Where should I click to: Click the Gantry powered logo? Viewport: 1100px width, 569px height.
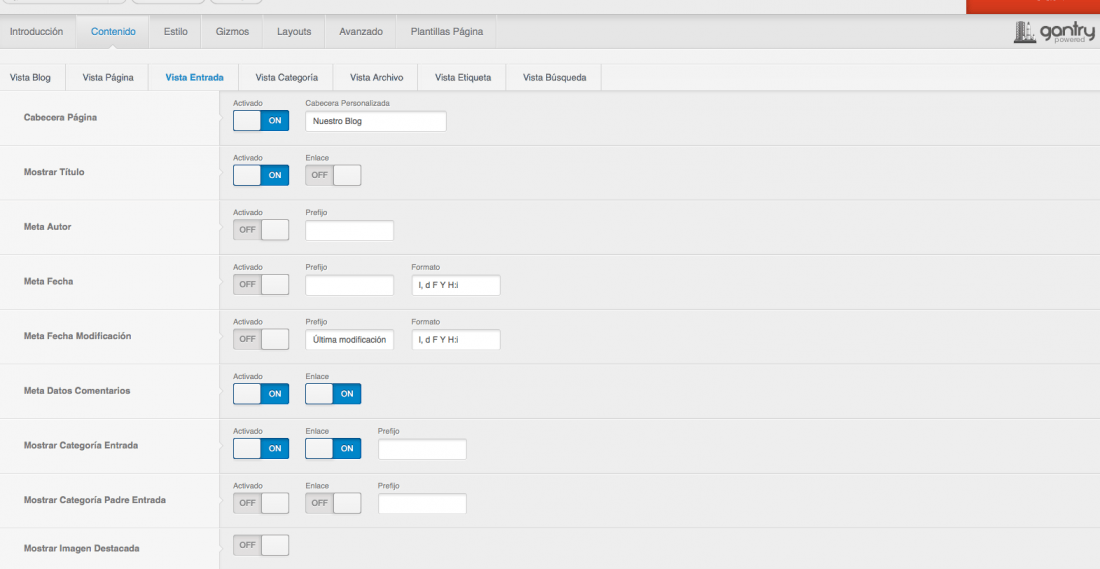click(1054, 32)
